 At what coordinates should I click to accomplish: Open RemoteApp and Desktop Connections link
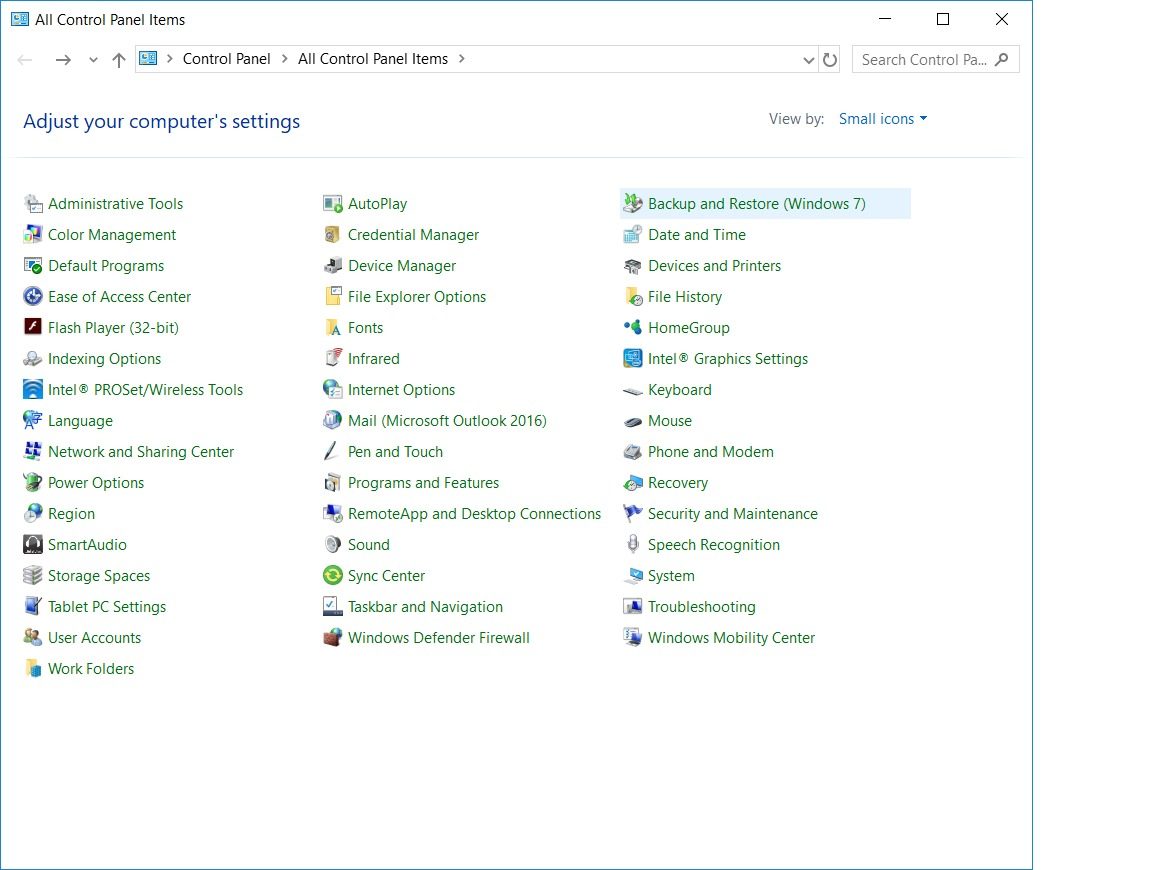(x=474, y=514)
